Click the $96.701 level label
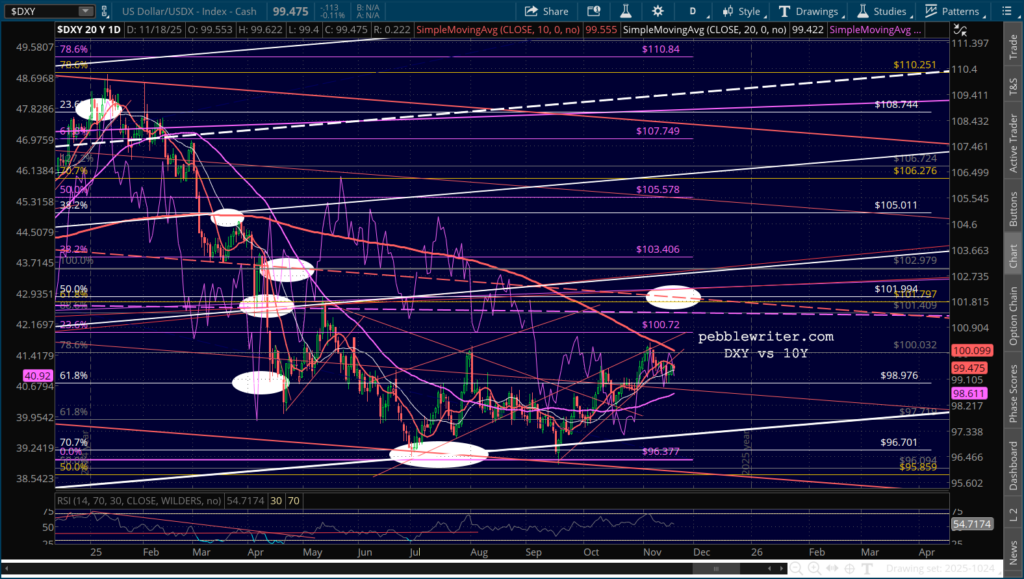1024x579 pixels. 899,443
